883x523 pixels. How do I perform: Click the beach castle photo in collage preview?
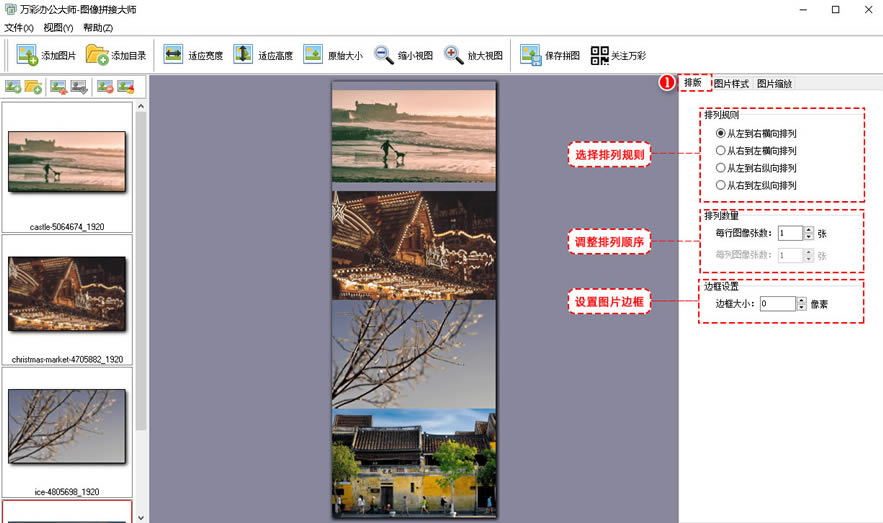414,136
